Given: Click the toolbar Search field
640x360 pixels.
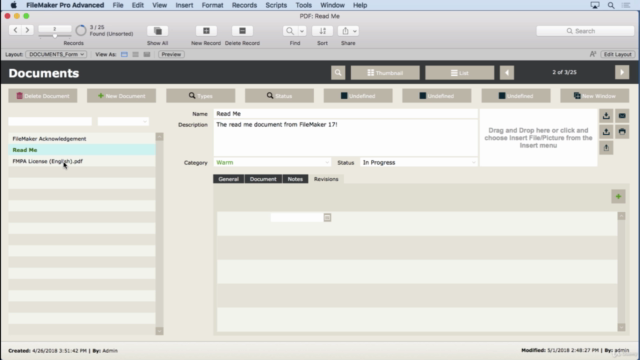Looking at the screenshot, I should pos(585,31).
